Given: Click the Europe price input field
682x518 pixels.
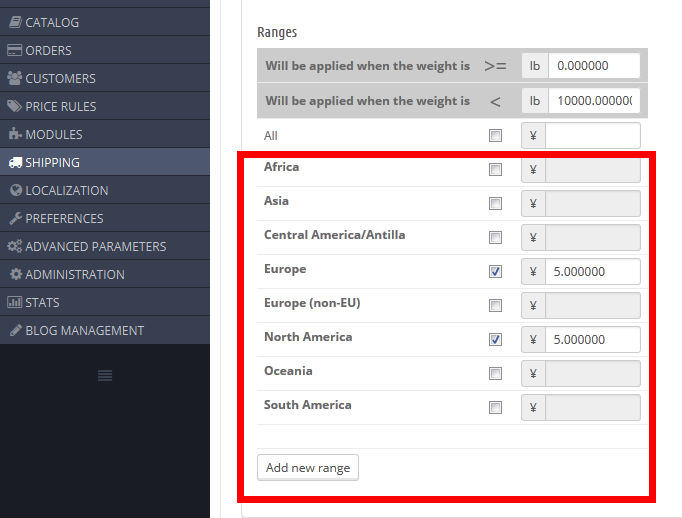Looking at the screenshot, I should point(593,272).
